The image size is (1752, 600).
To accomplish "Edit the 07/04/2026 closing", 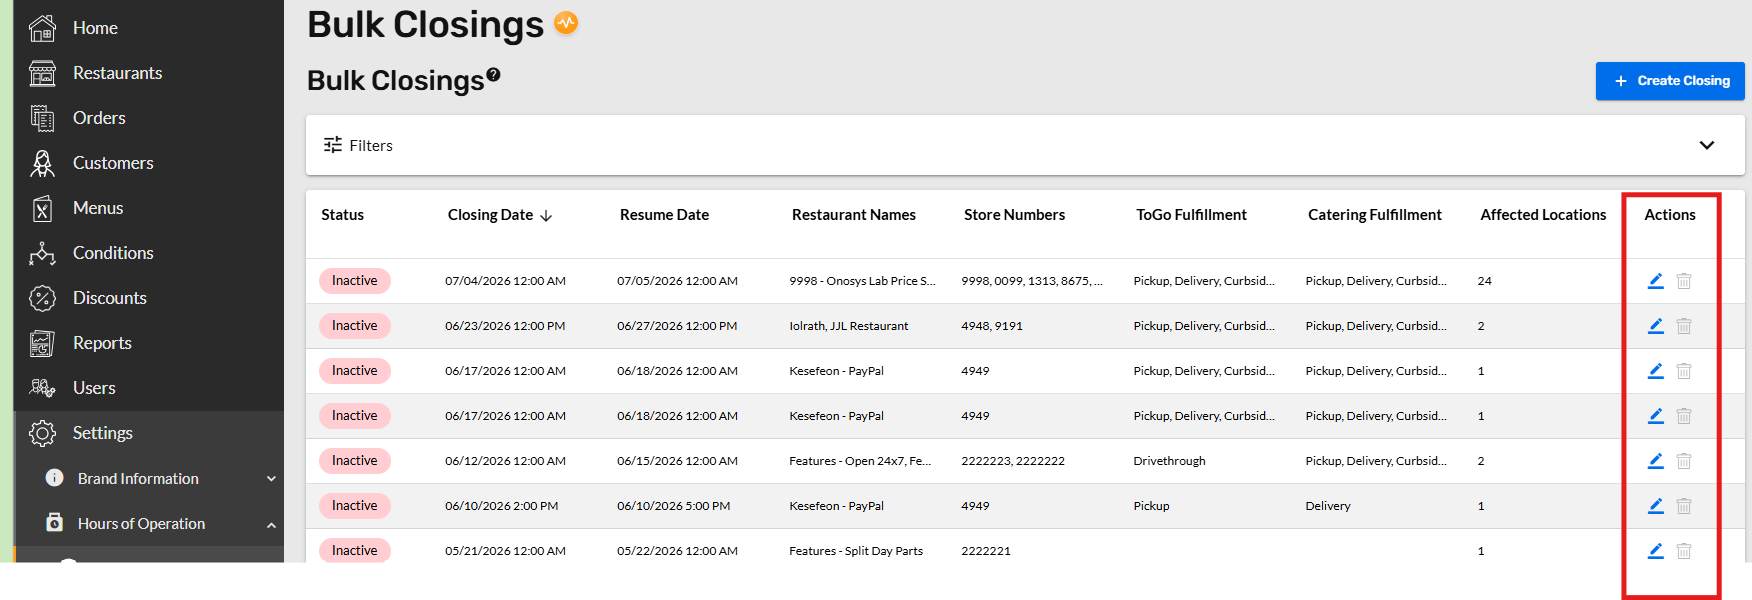I will tap(1656, 281).
